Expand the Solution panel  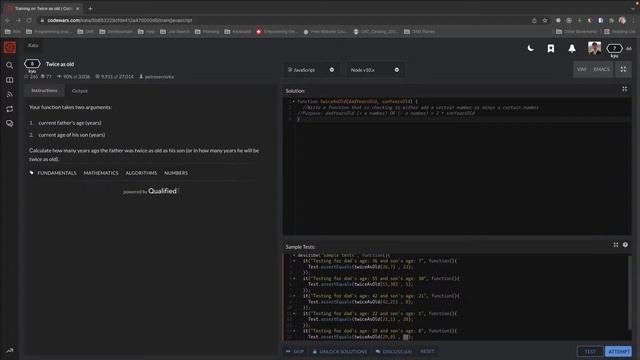point(624,89)
